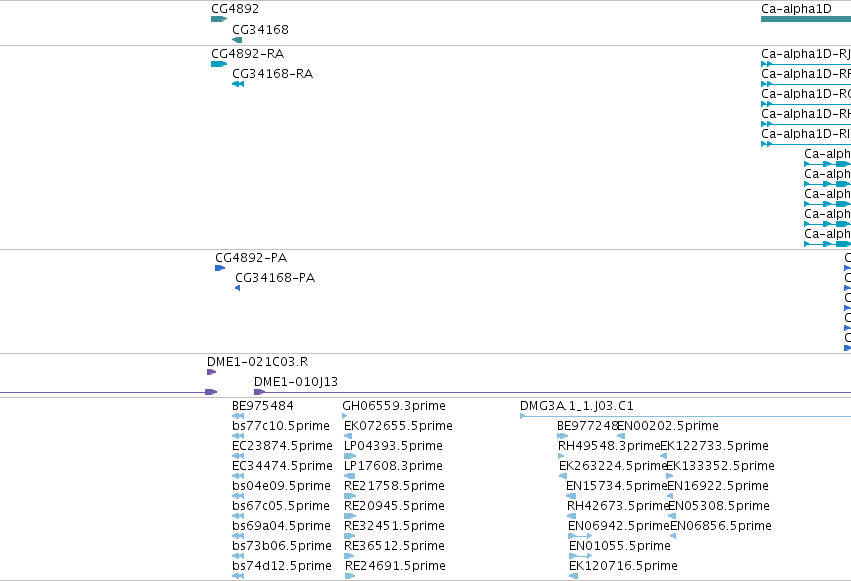Select the CG34168 gene feature
The height and width of the screenshot is (581, 851).
tap(237, 40)
